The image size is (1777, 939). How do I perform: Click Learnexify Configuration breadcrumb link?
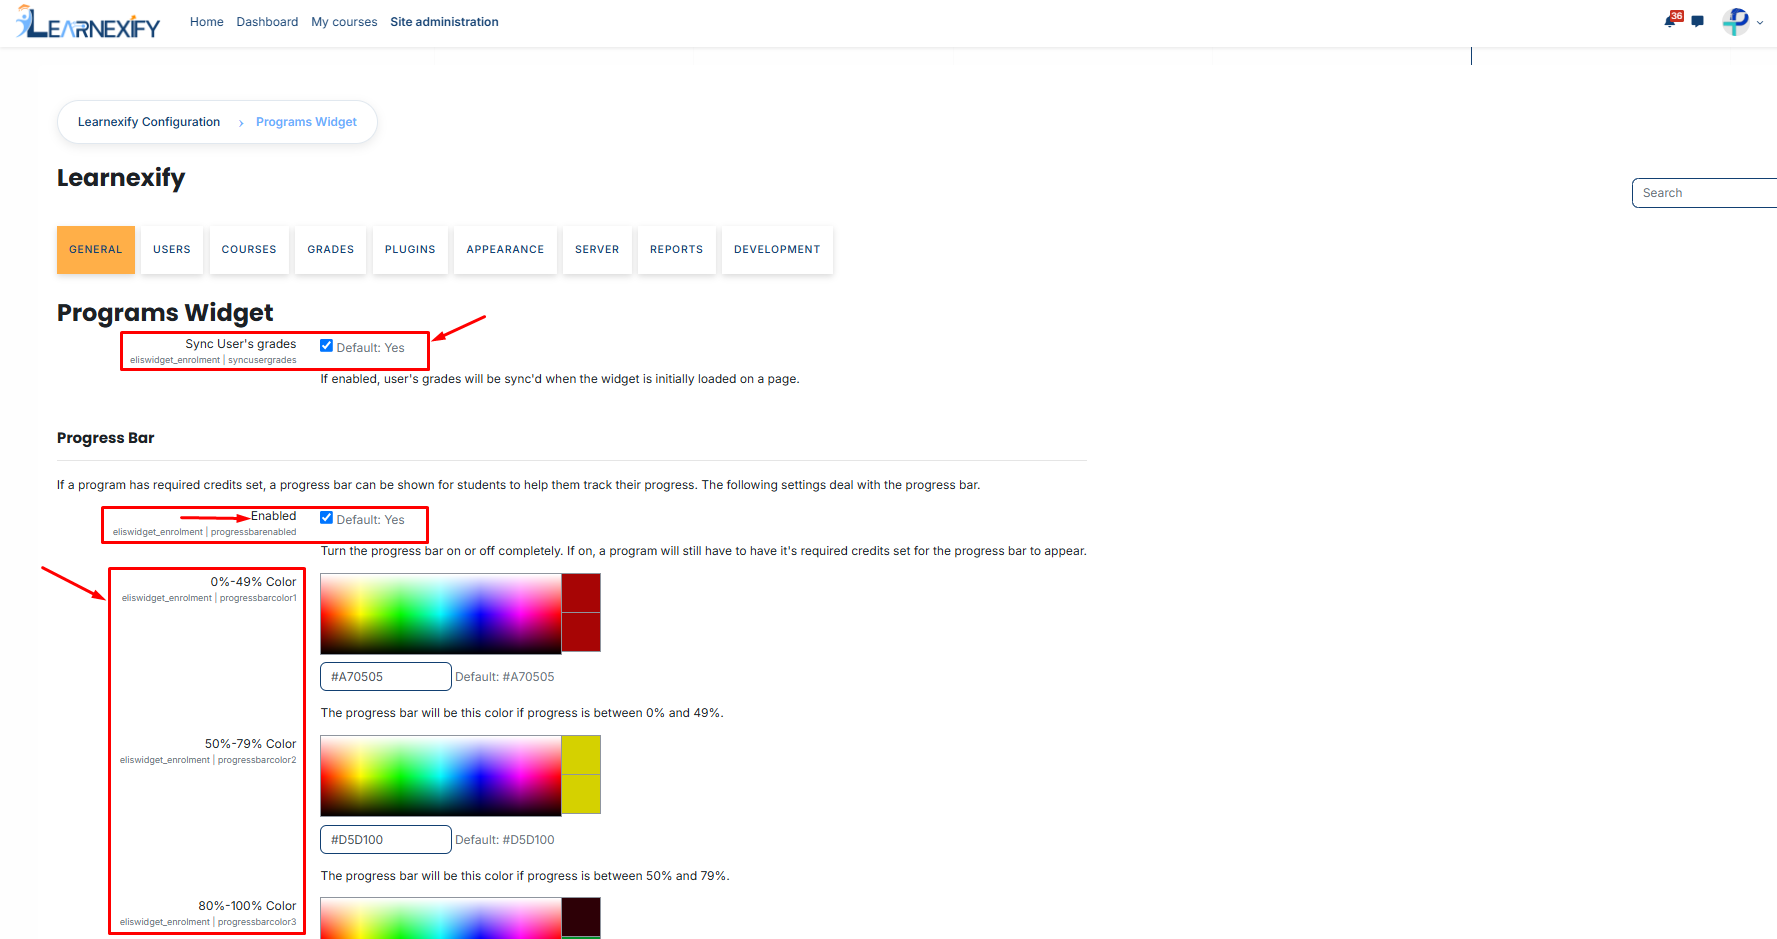click(x=149, y=122)
